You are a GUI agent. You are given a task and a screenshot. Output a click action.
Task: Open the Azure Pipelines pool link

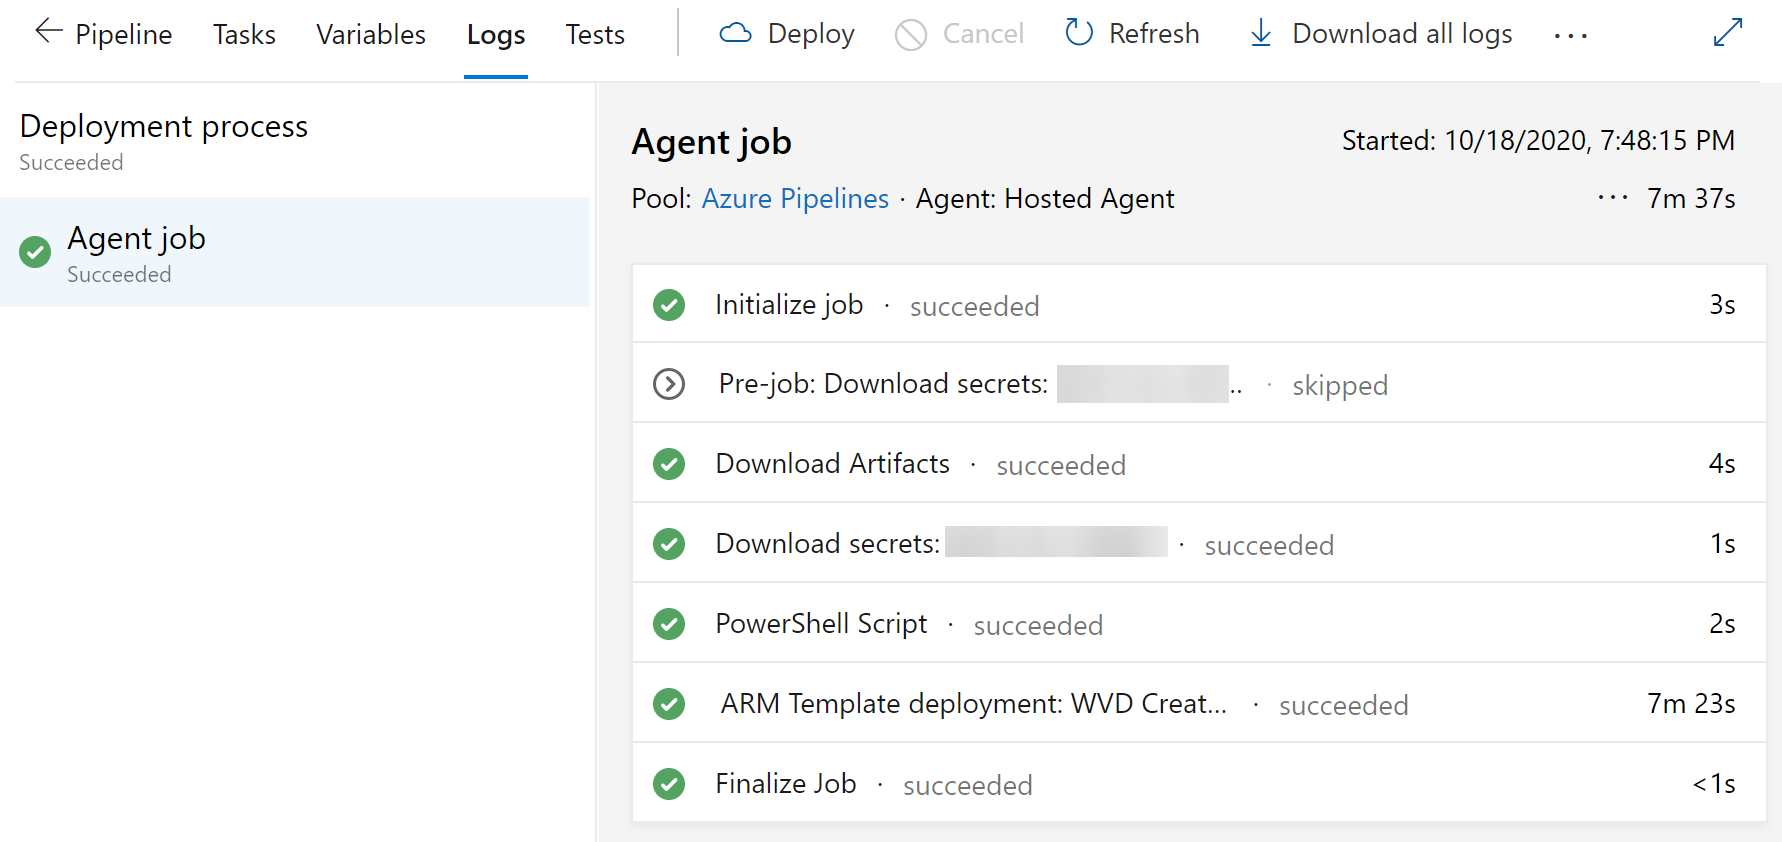pos(795,199)
